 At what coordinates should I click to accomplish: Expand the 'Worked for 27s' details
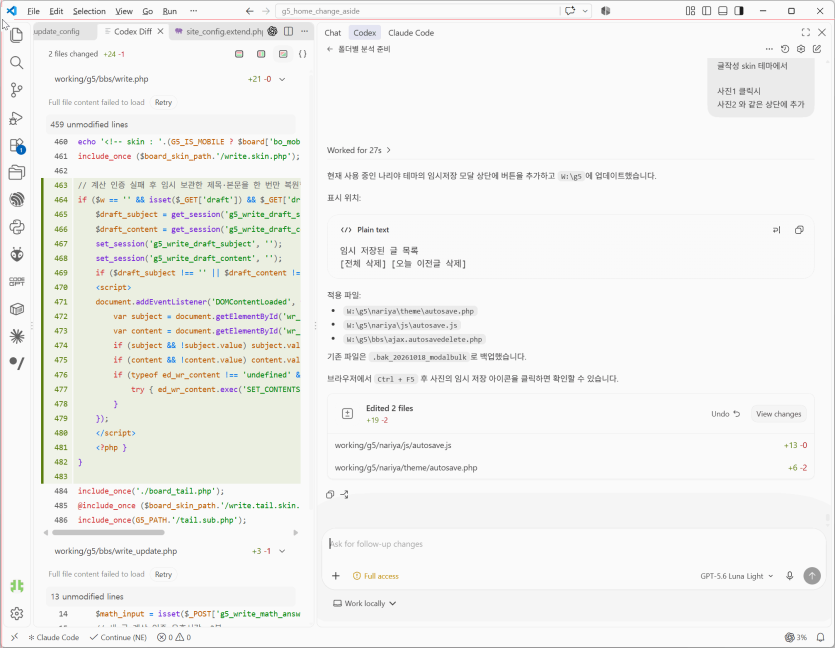359,150
